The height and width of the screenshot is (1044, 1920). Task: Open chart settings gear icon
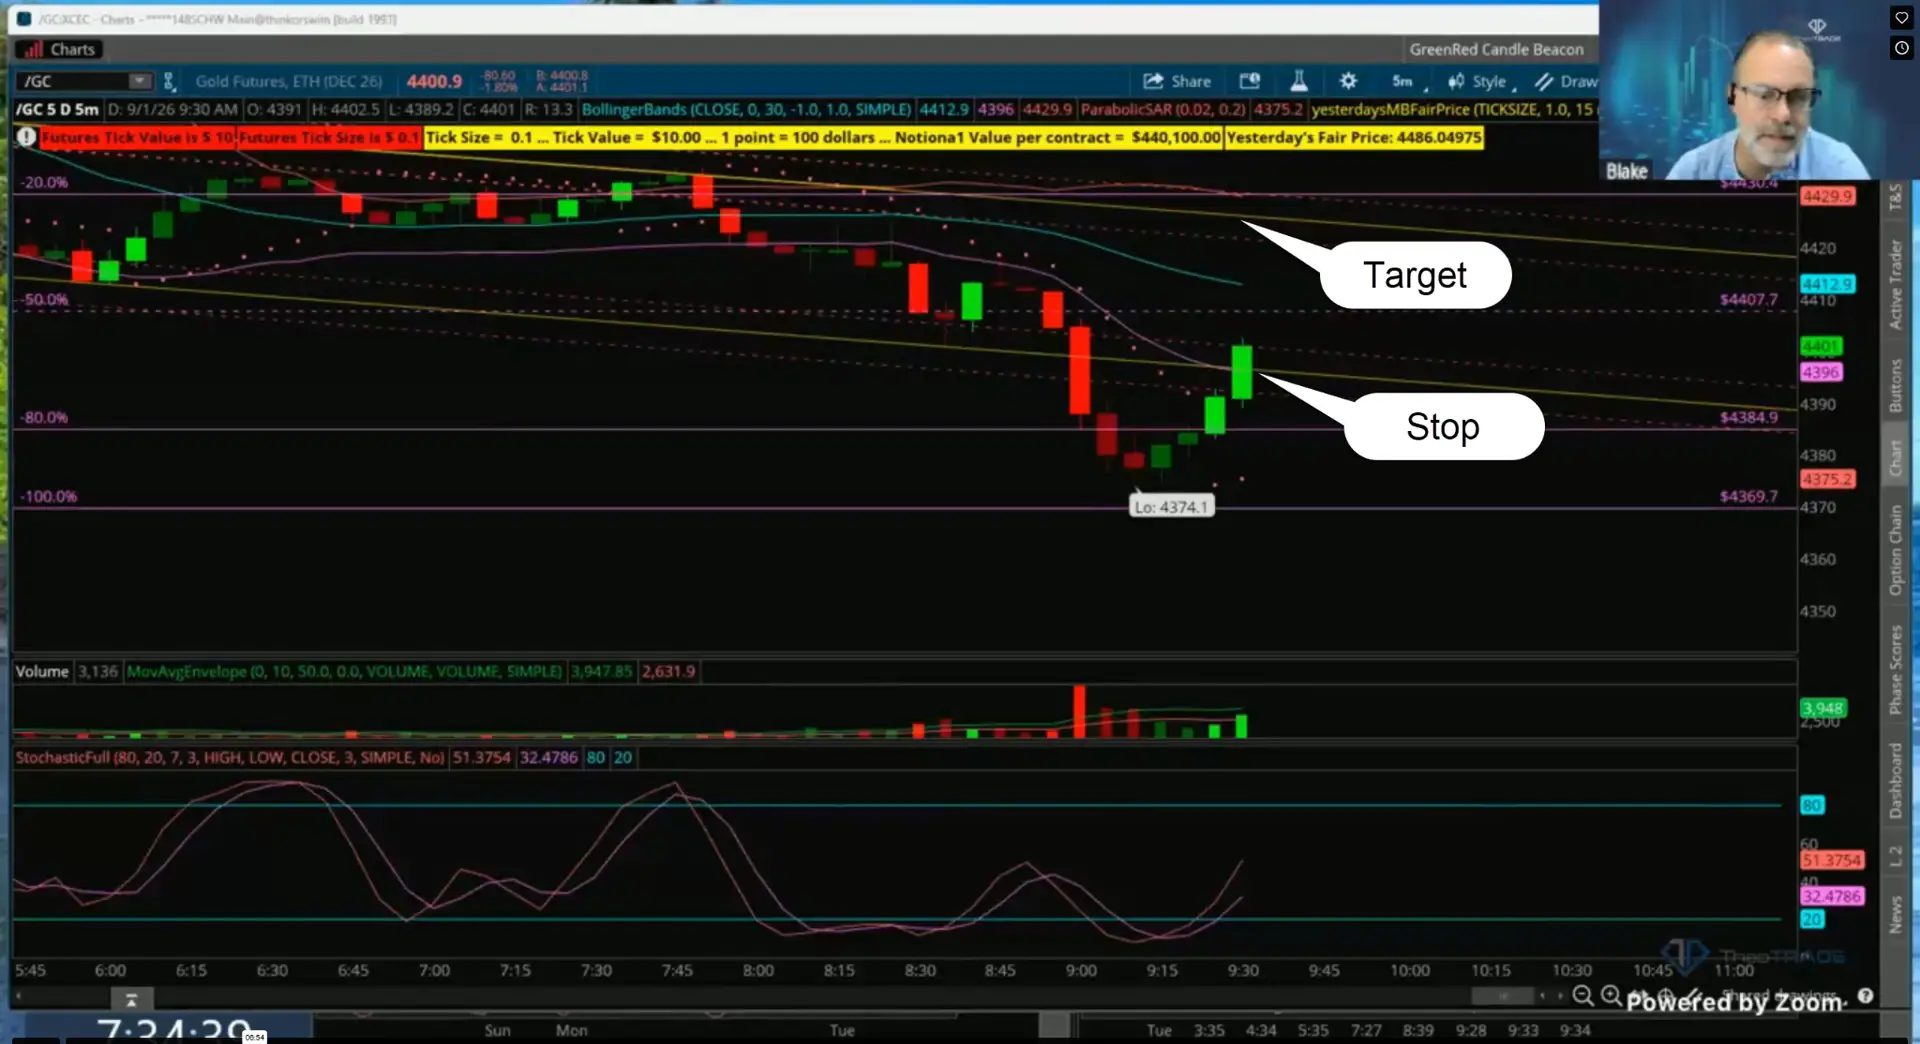coord(1348,81)
